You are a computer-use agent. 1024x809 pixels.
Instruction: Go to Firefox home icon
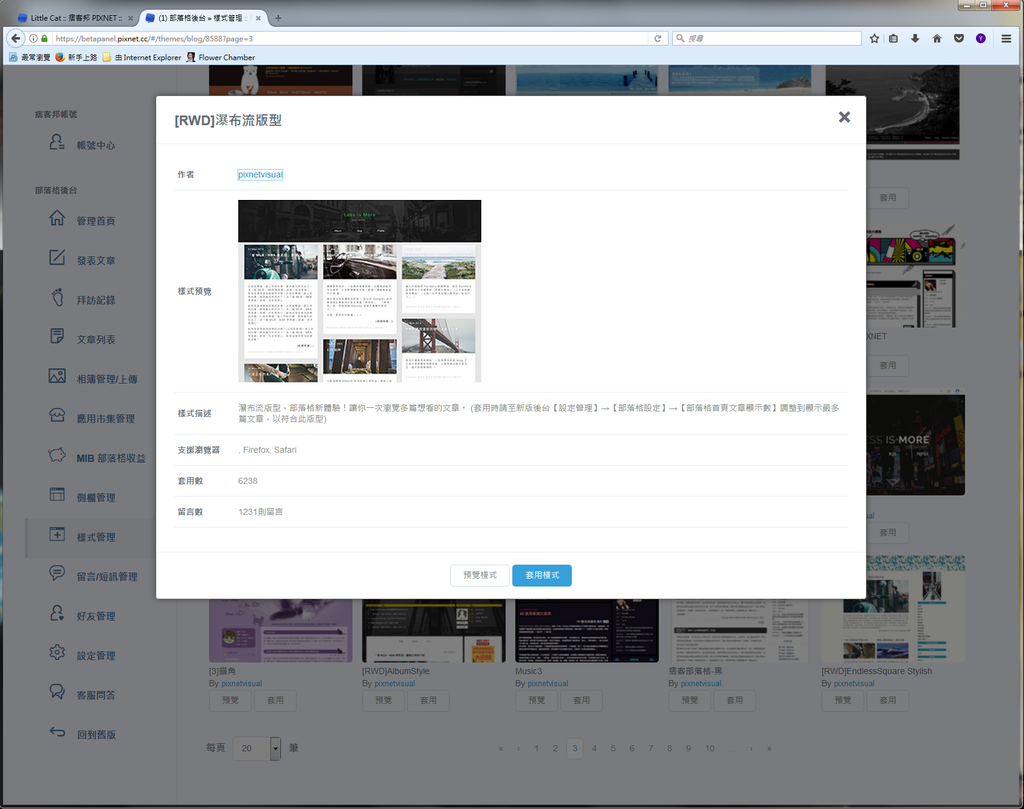click(x=936, y=39)
